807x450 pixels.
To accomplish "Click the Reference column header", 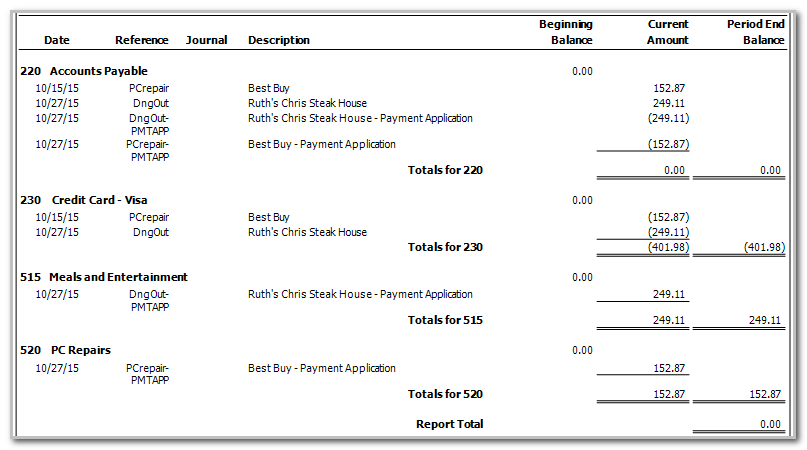I will pos(142,40).
